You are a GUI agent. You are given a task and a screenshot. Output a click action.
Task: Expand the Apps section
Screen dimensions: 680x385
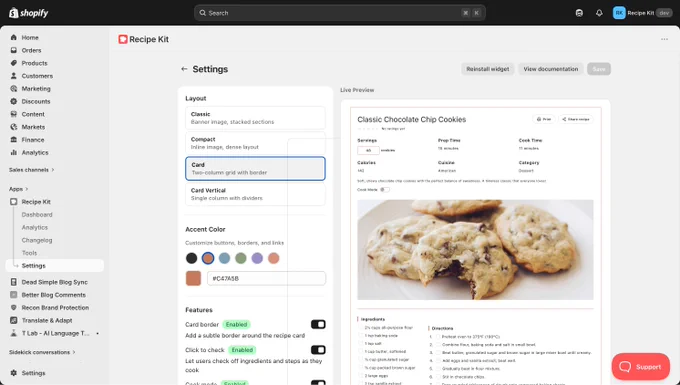pos(19,189)
